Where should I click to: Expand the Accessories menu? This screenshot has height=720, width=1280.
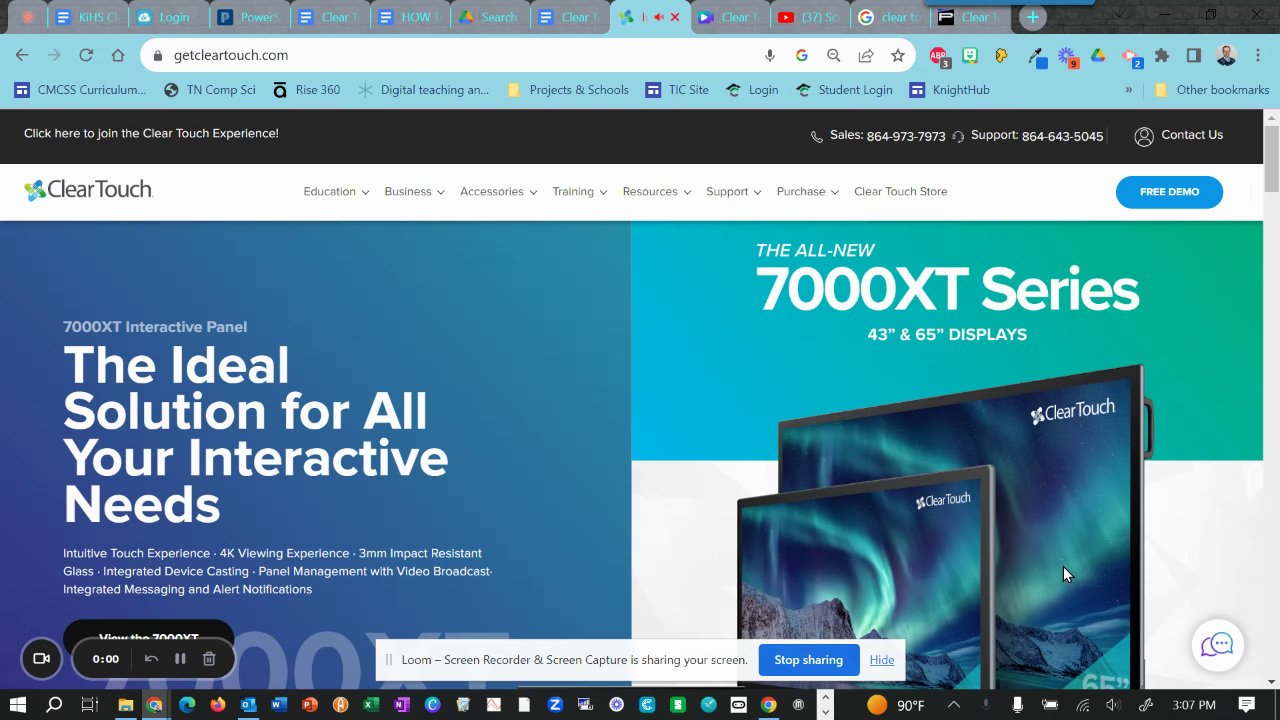coord(498,192)
